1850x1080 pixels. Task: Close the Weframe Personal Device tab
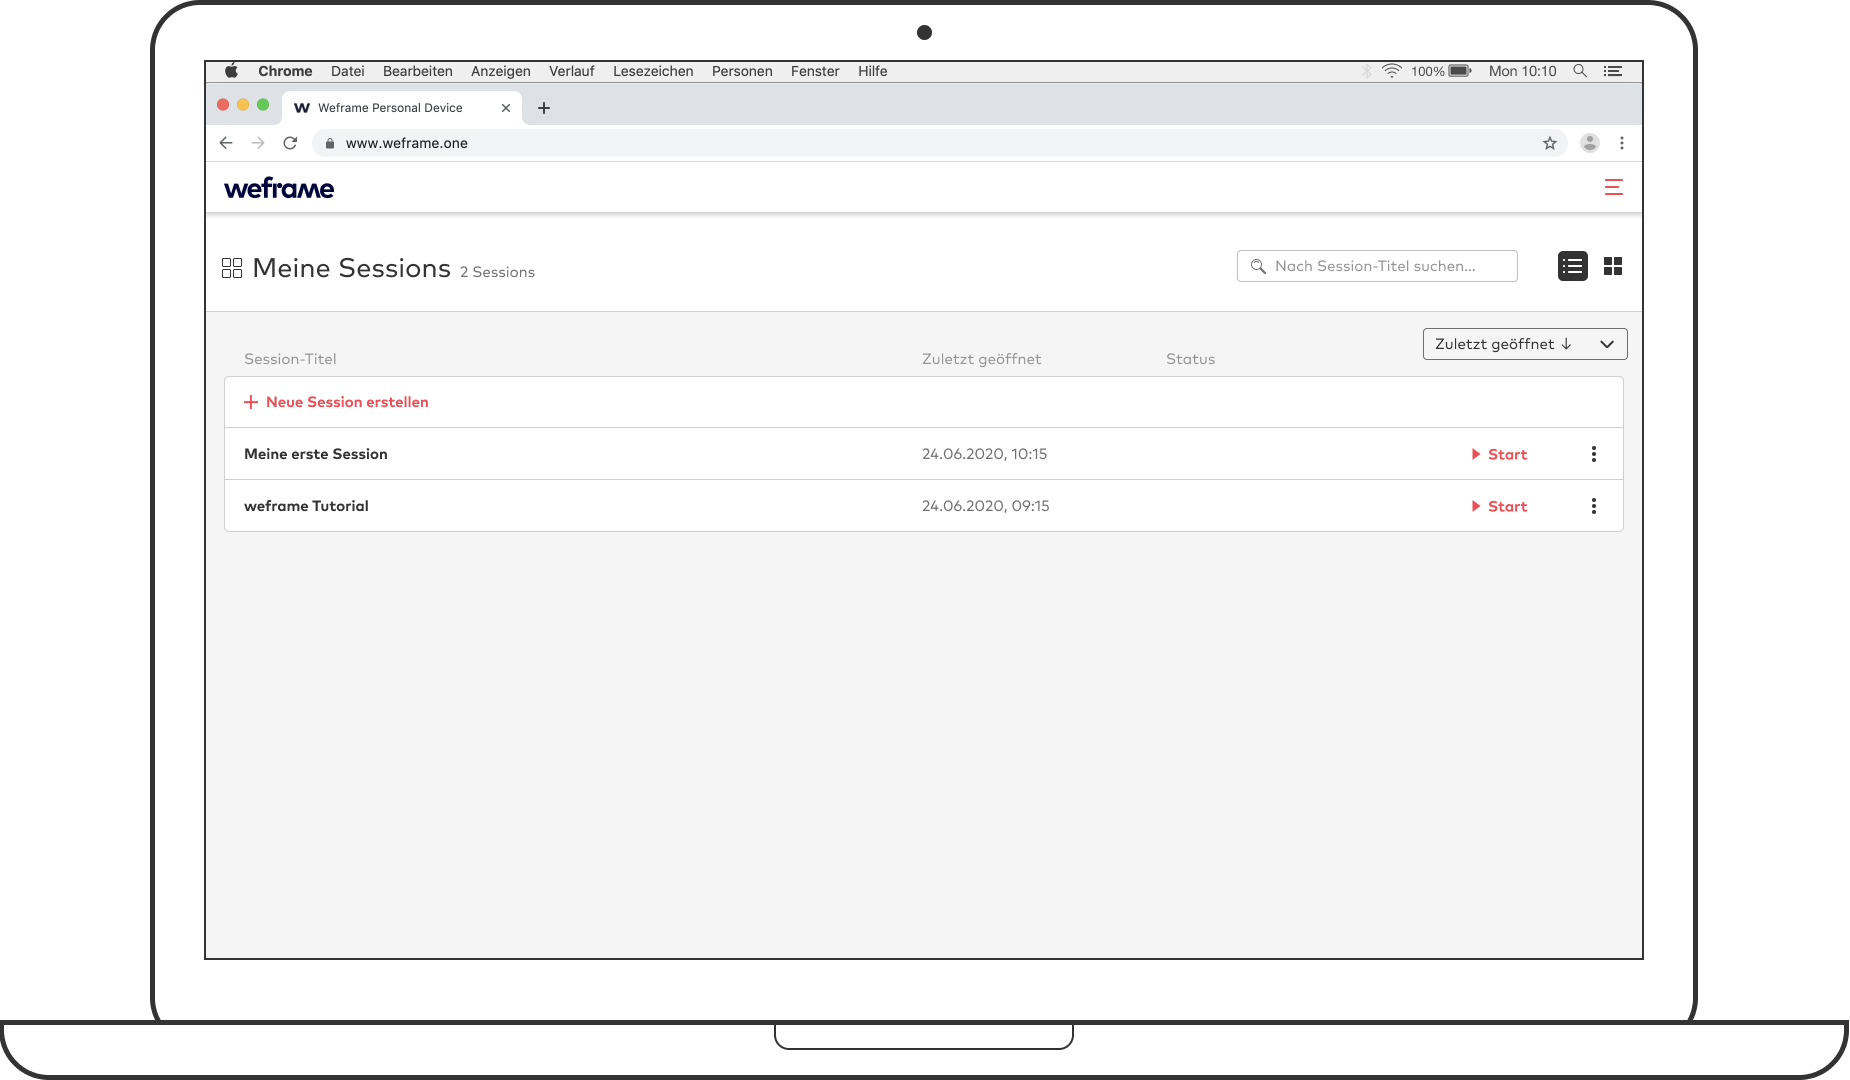pyautogui.click(x=506, y=108)
